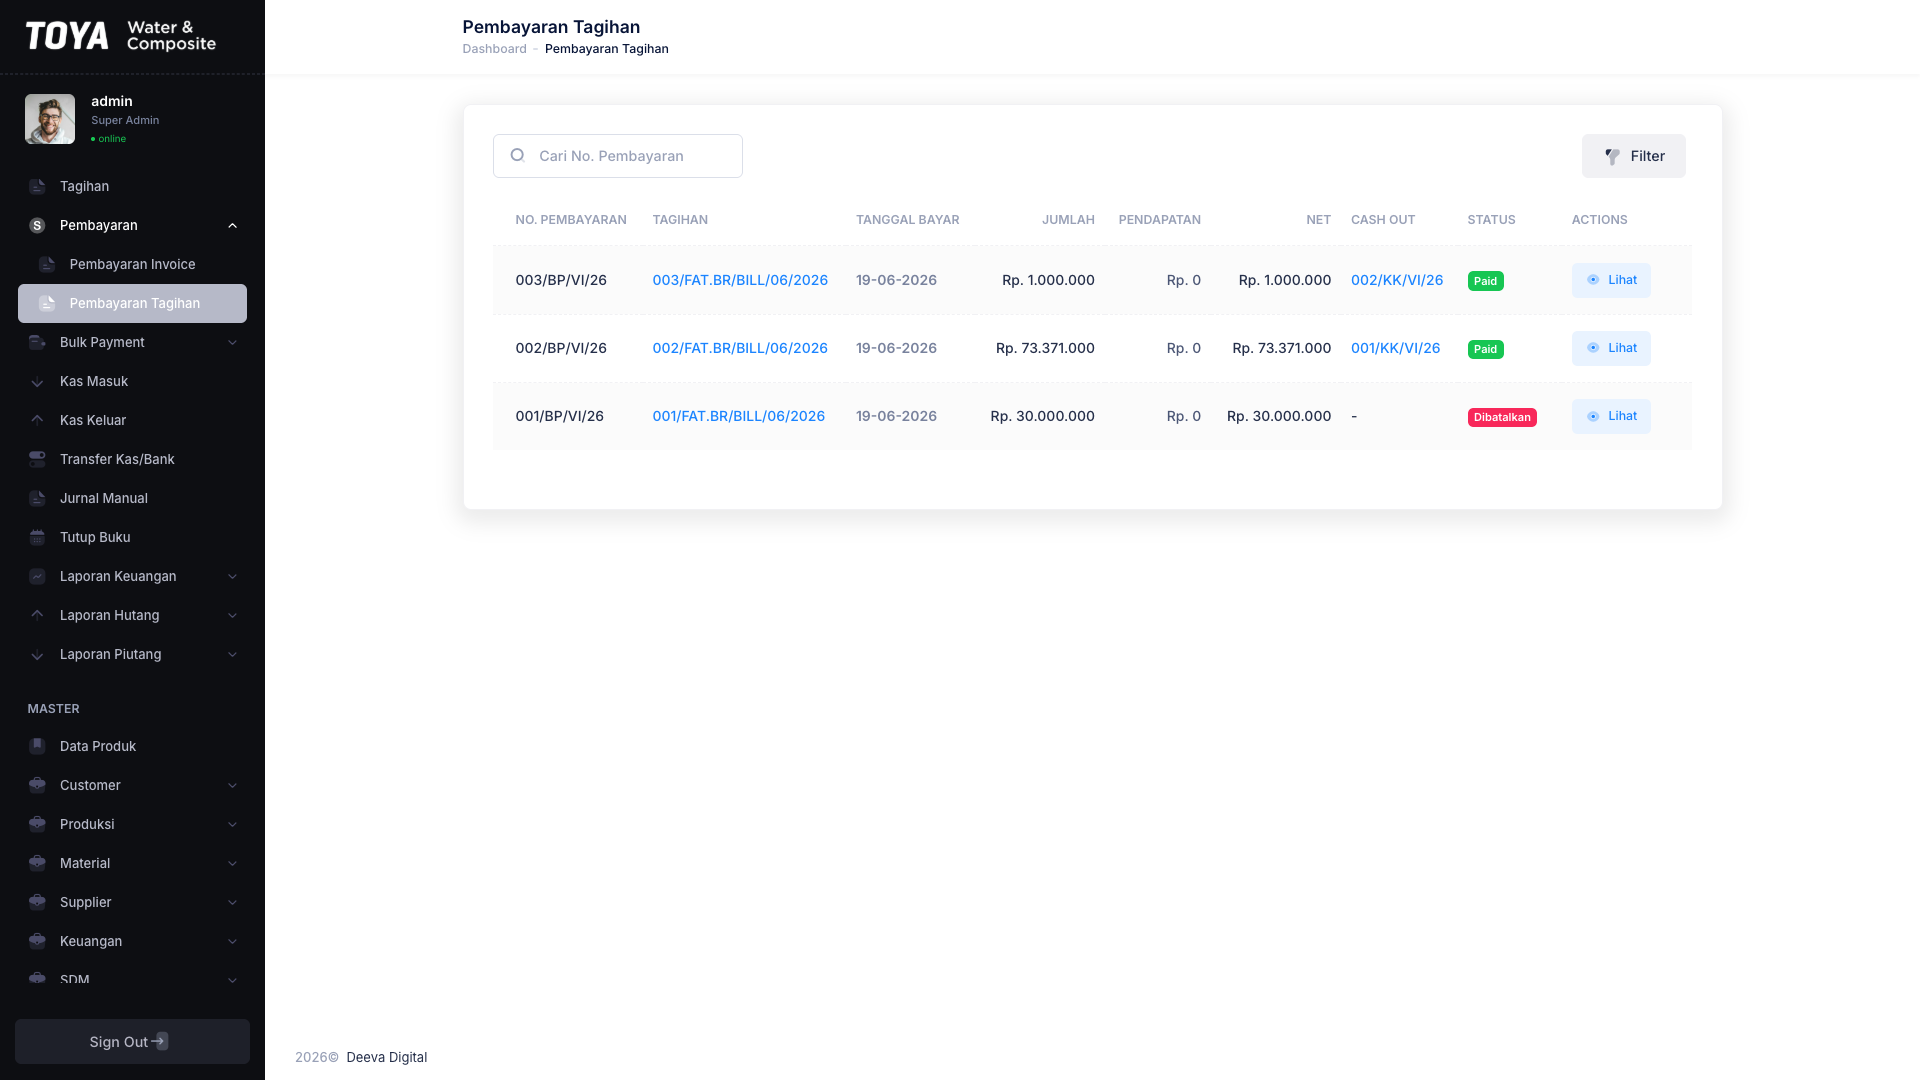Click the Data Produk icon

(x=37, y=747)
